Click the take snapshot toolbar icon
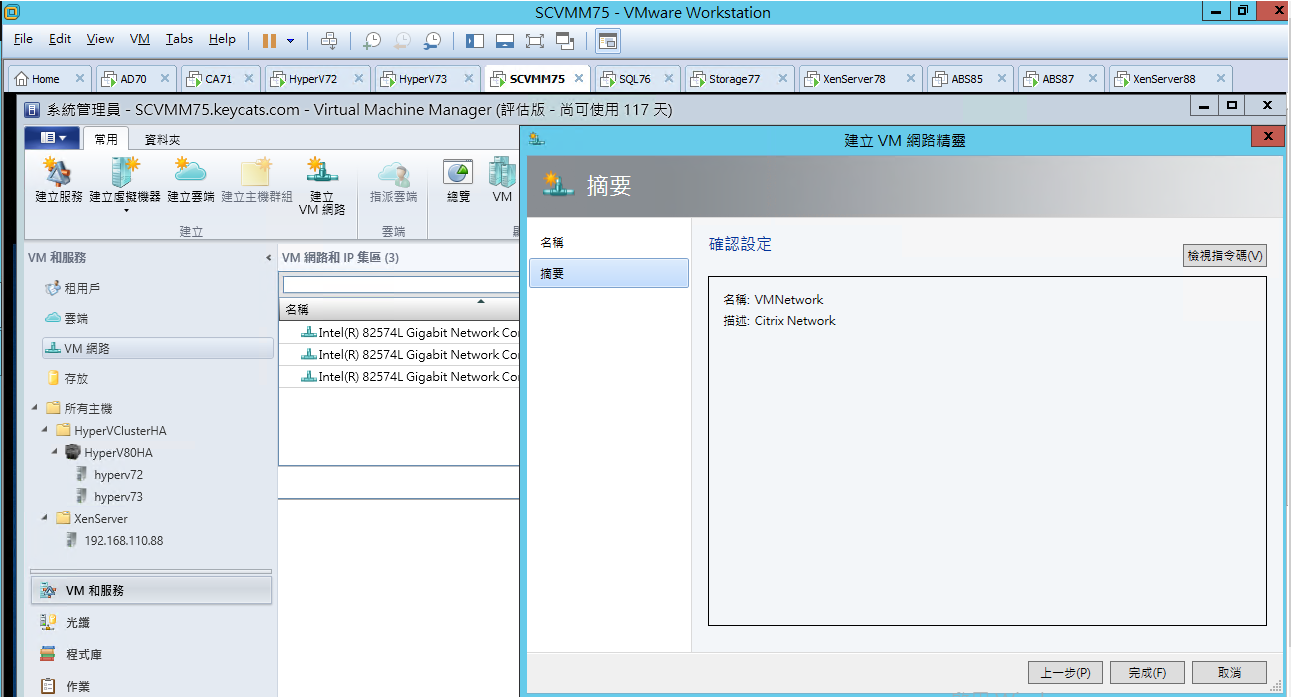This screenshot has width=1291, height=697. click(371, 40)
